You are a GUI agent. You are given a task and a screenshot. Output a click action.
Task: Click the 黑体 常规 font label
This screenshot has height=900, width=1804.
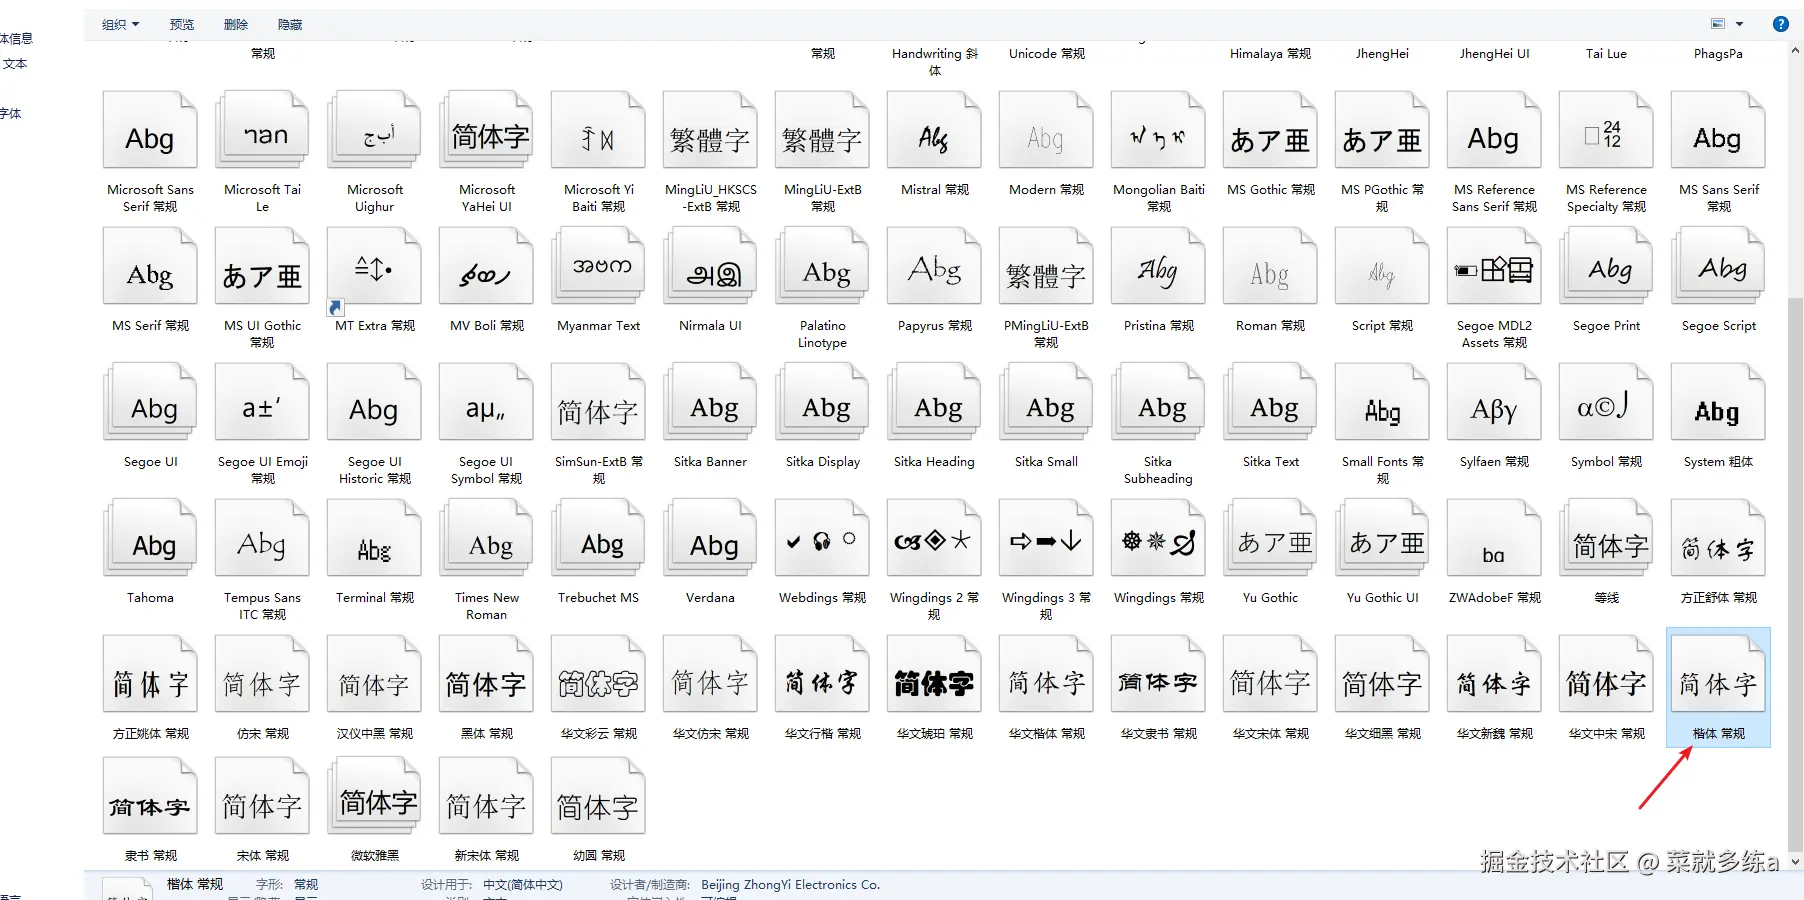point(486,734)
